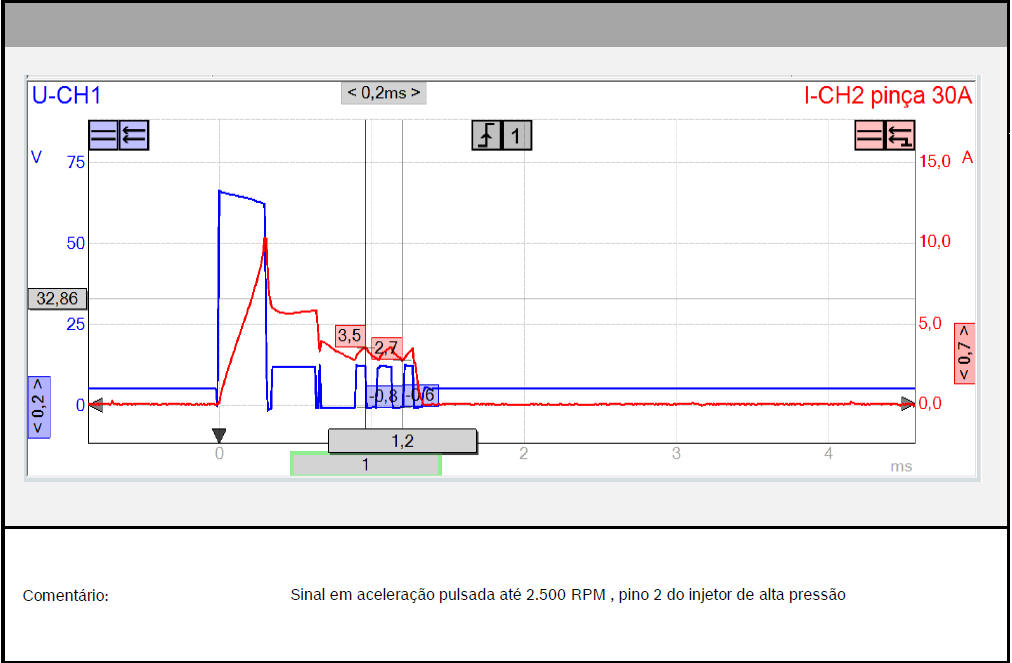Select the 32,86 horizontal cursor label
The image size is (1012, 663).
(58, 298)
